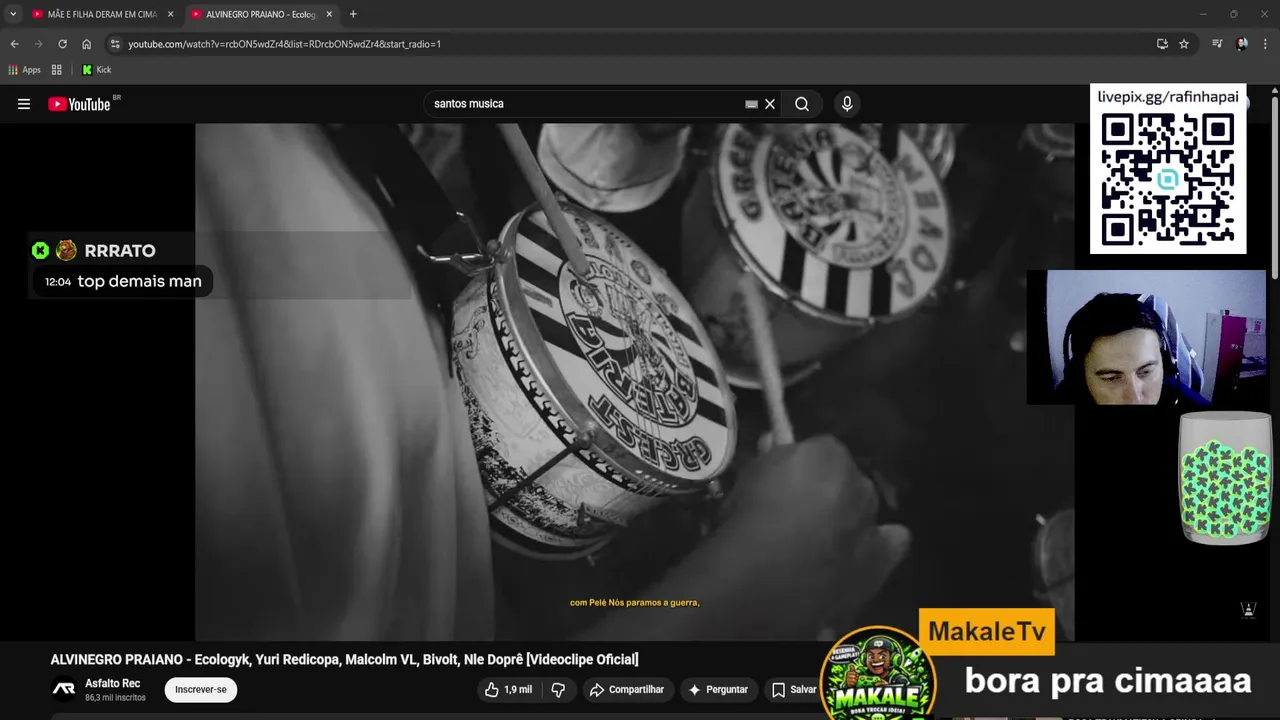The width and height of the screenshot is (1280, 720).
Task: Open the Apps bookmark shortcut
Action: [25, 70]
